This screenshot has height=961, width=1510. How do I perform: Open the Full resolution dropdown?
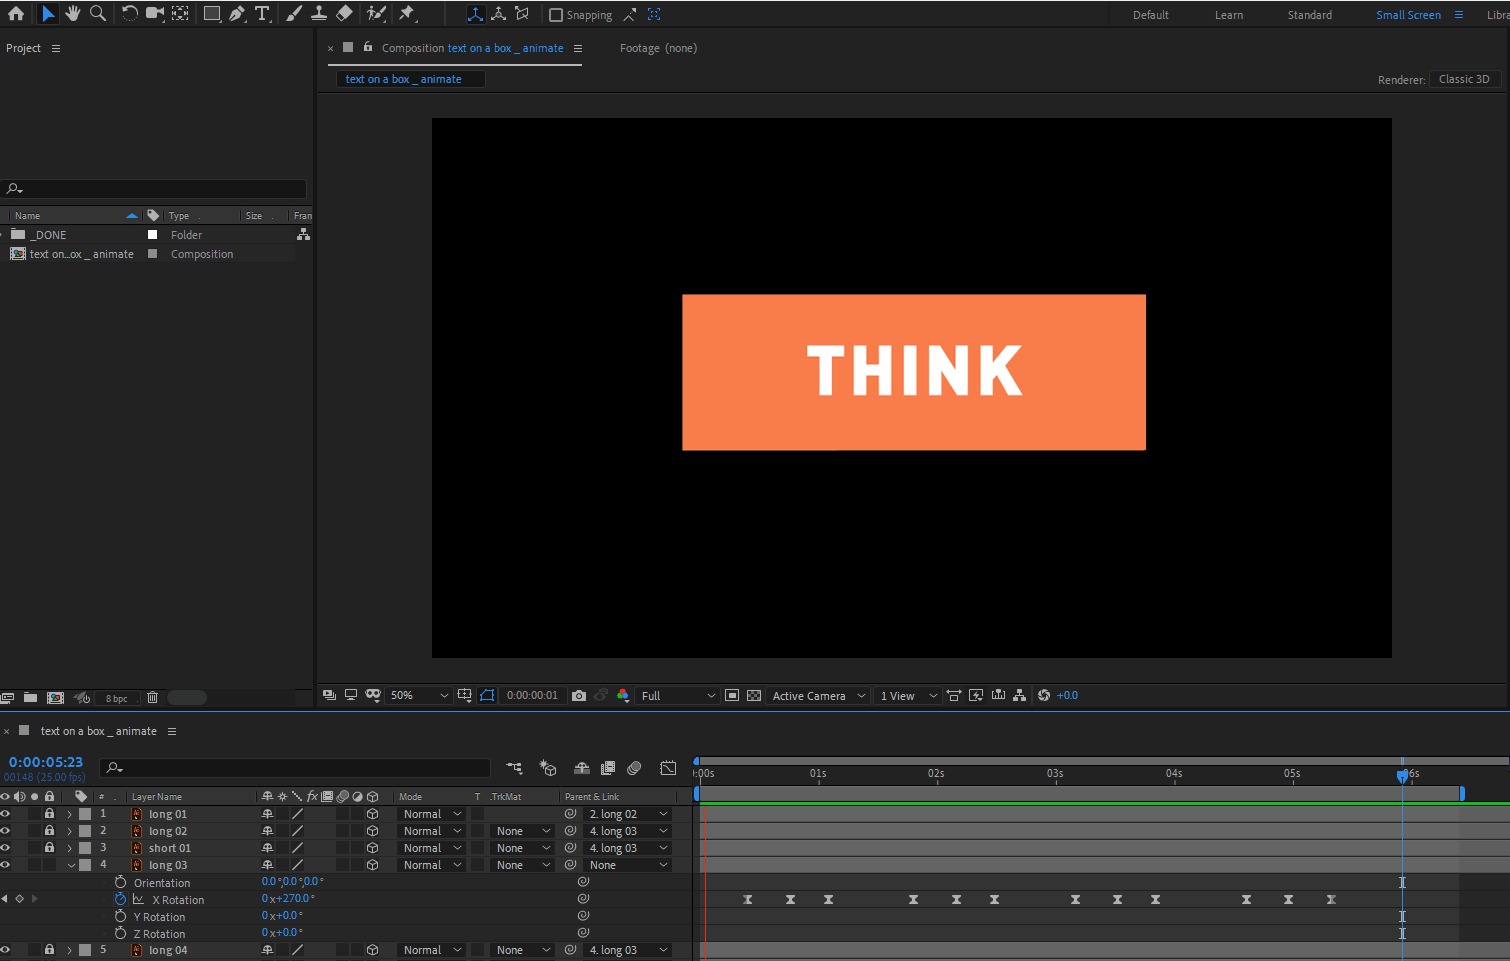click(678, 696)
